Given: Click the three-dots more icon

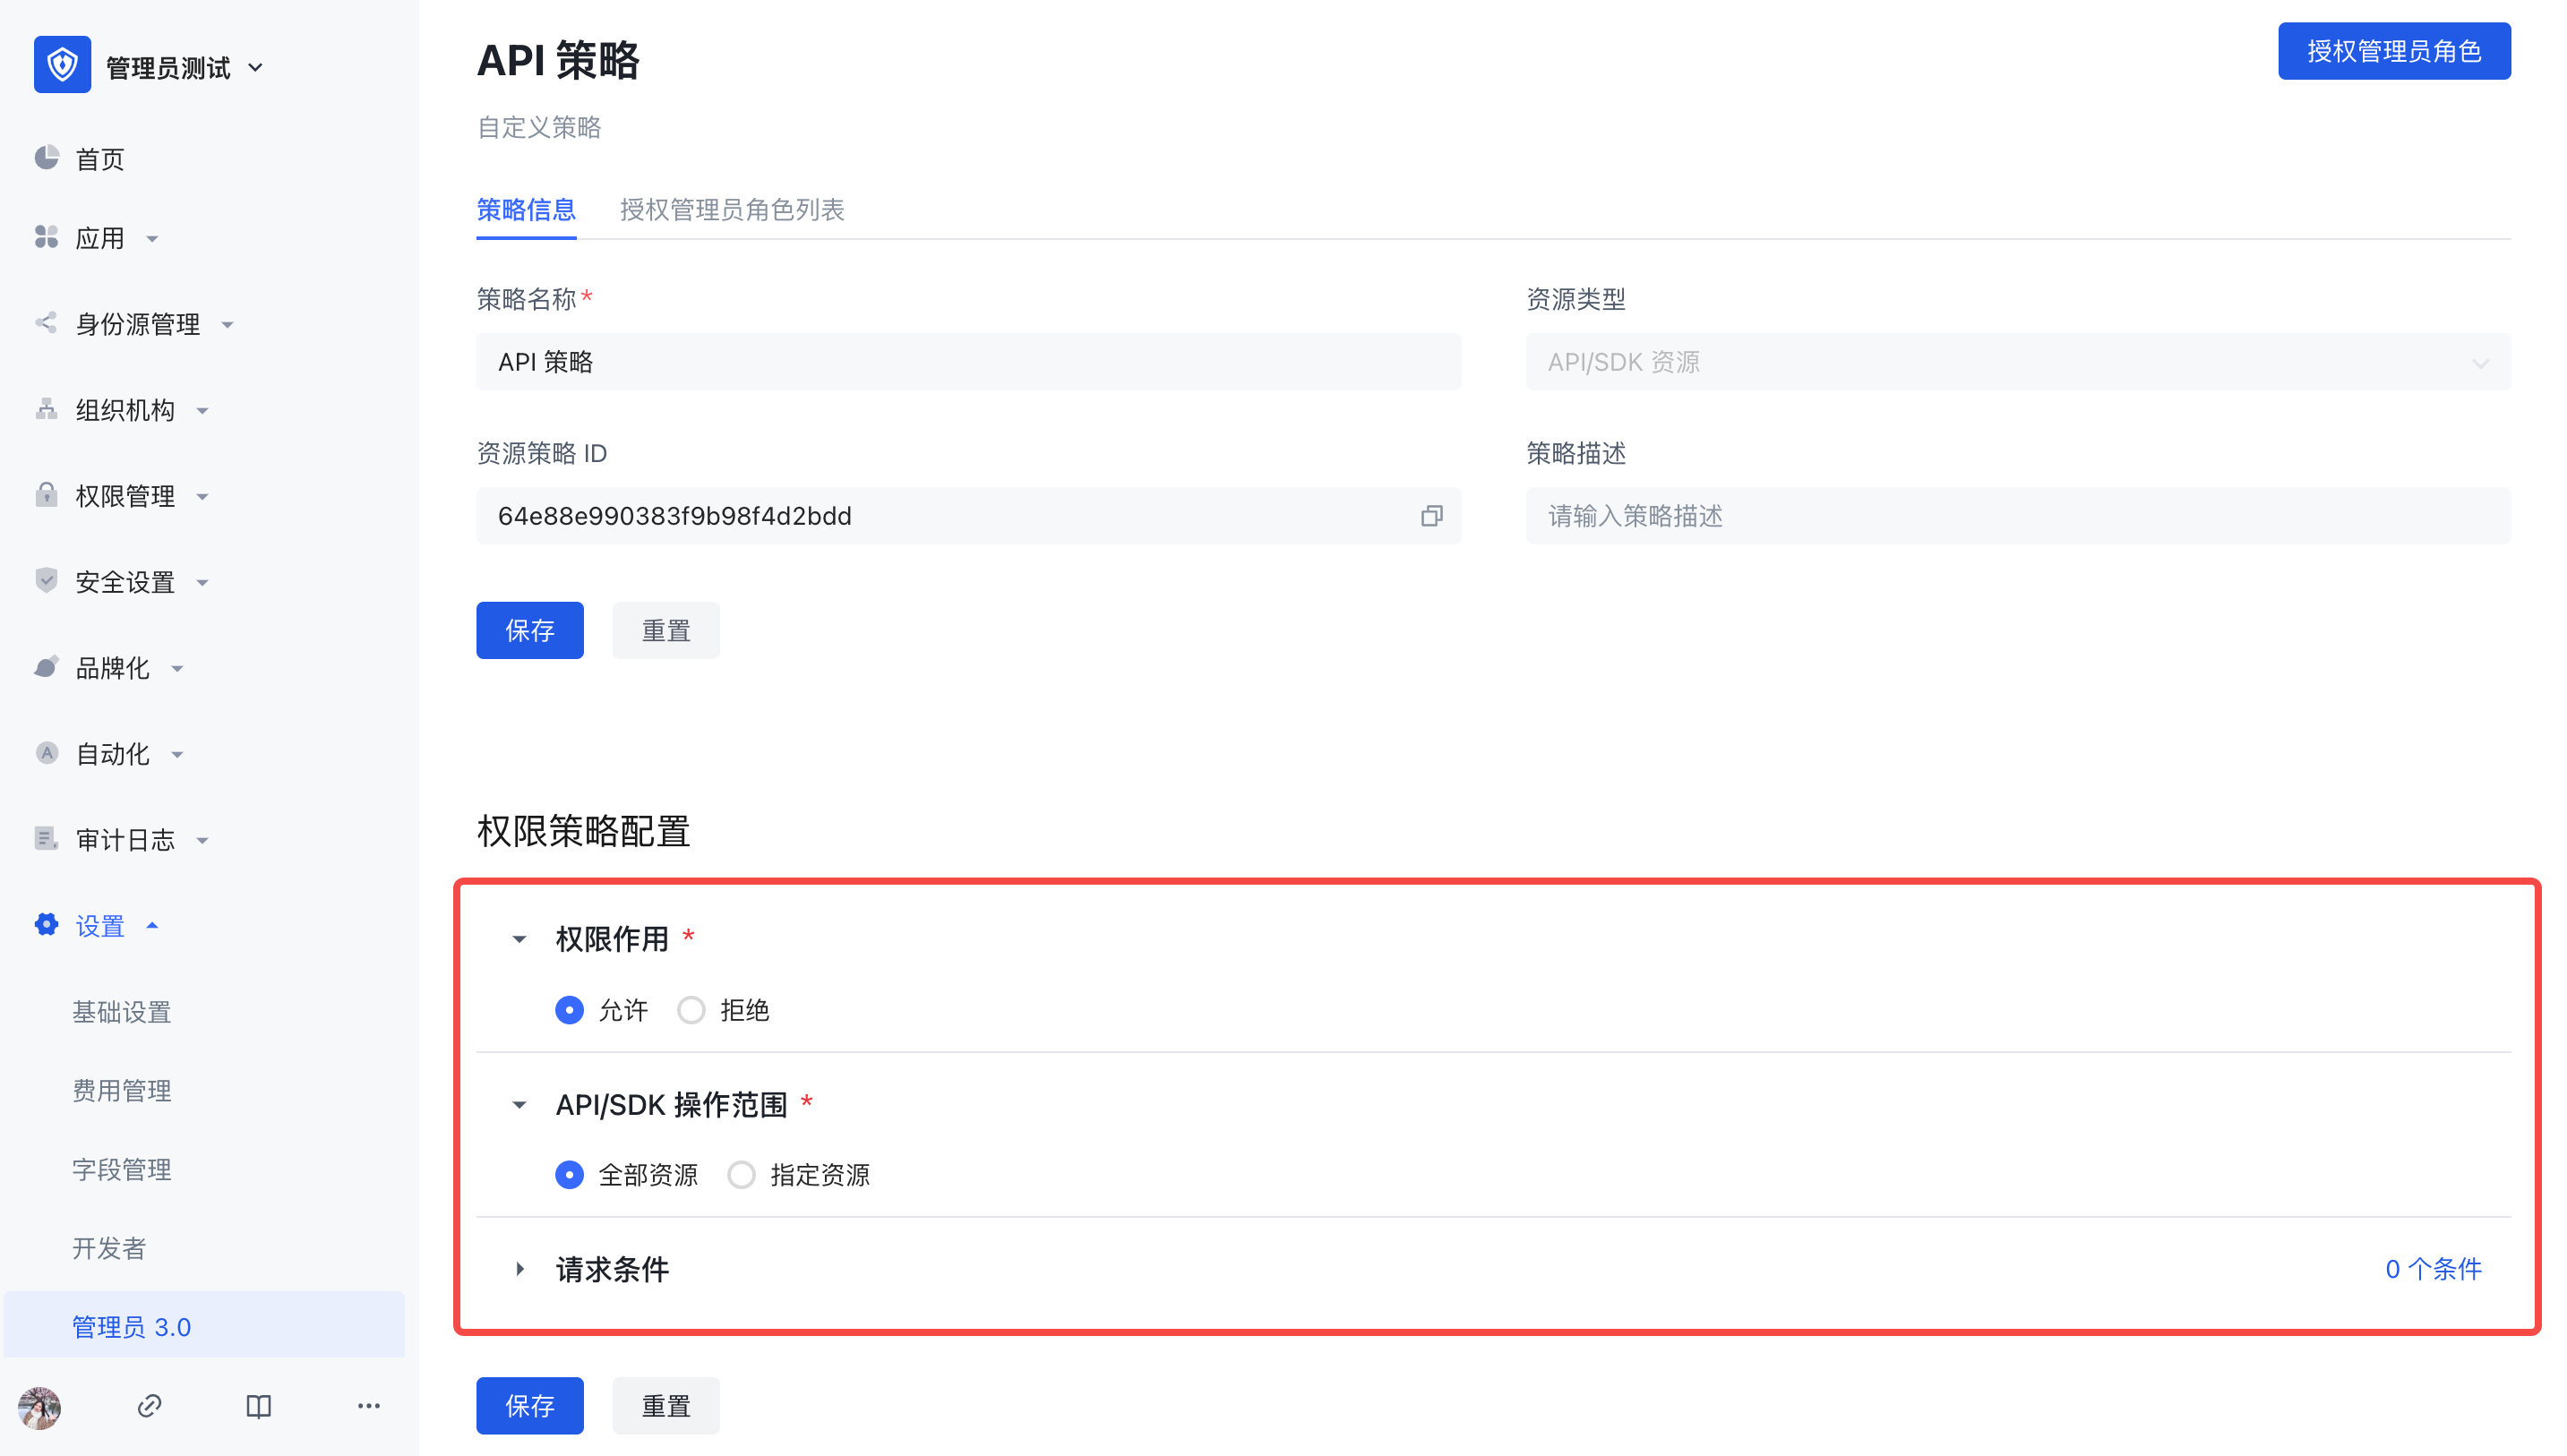Looking at the screenshot, I should coord(368,1406).
